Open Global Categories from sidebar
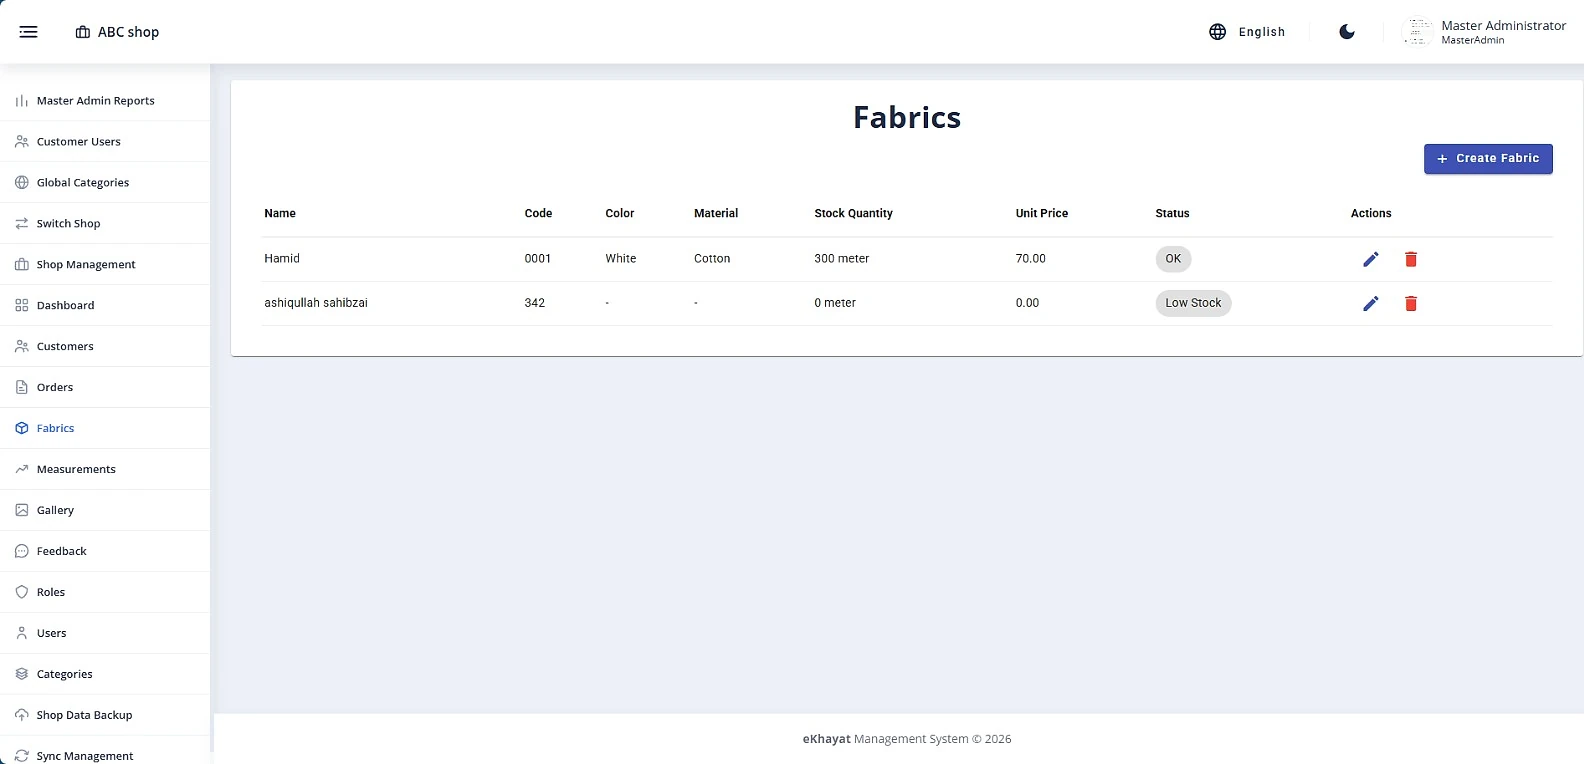 pos(105,183)
